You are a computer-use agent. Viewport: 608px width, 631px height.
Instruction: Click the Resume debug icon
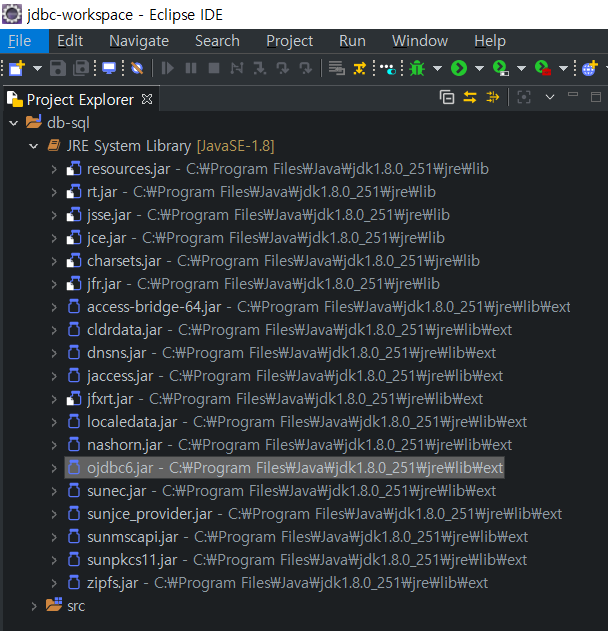click(167, 68)
